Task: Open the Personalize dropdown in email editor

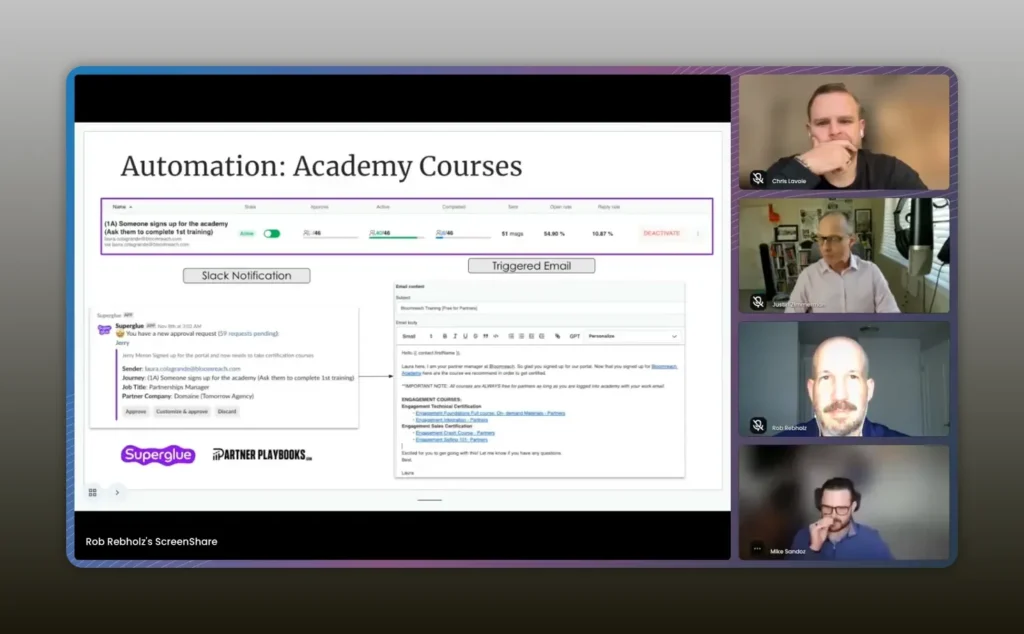Action: point(632,336)
